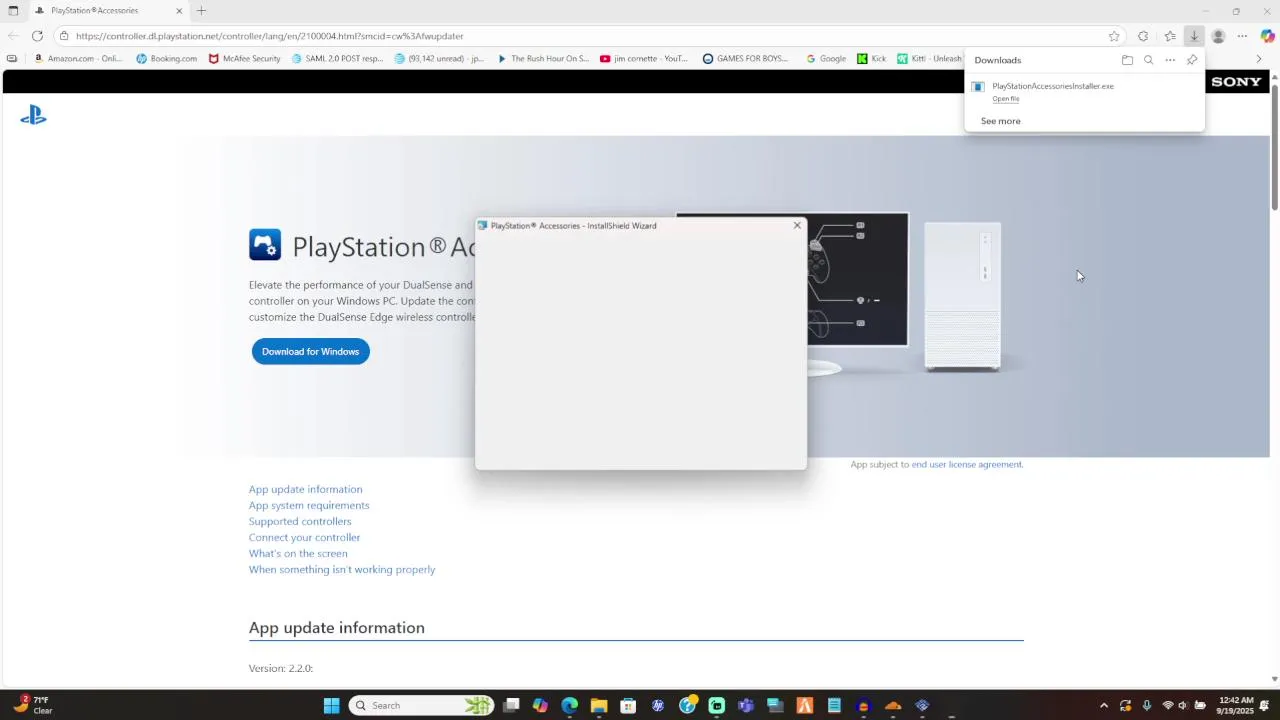The image size is (1280, 720).
Task: Toggle the Downloads toolbar icon
Action: (x=1194, y=36)
